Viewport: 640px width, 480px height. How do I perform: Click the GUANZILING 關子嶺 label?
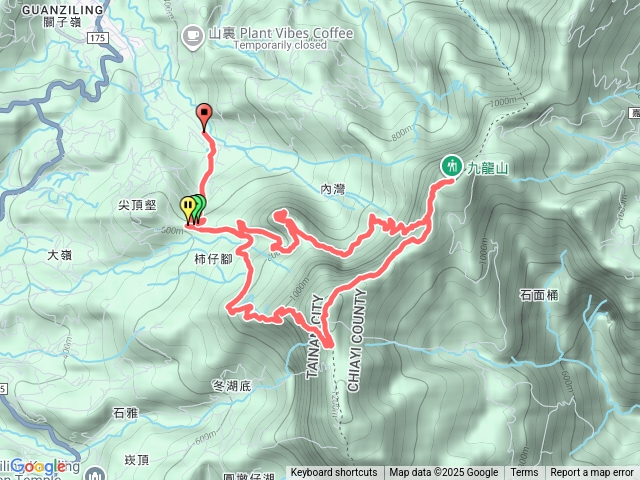coord(62,15)
